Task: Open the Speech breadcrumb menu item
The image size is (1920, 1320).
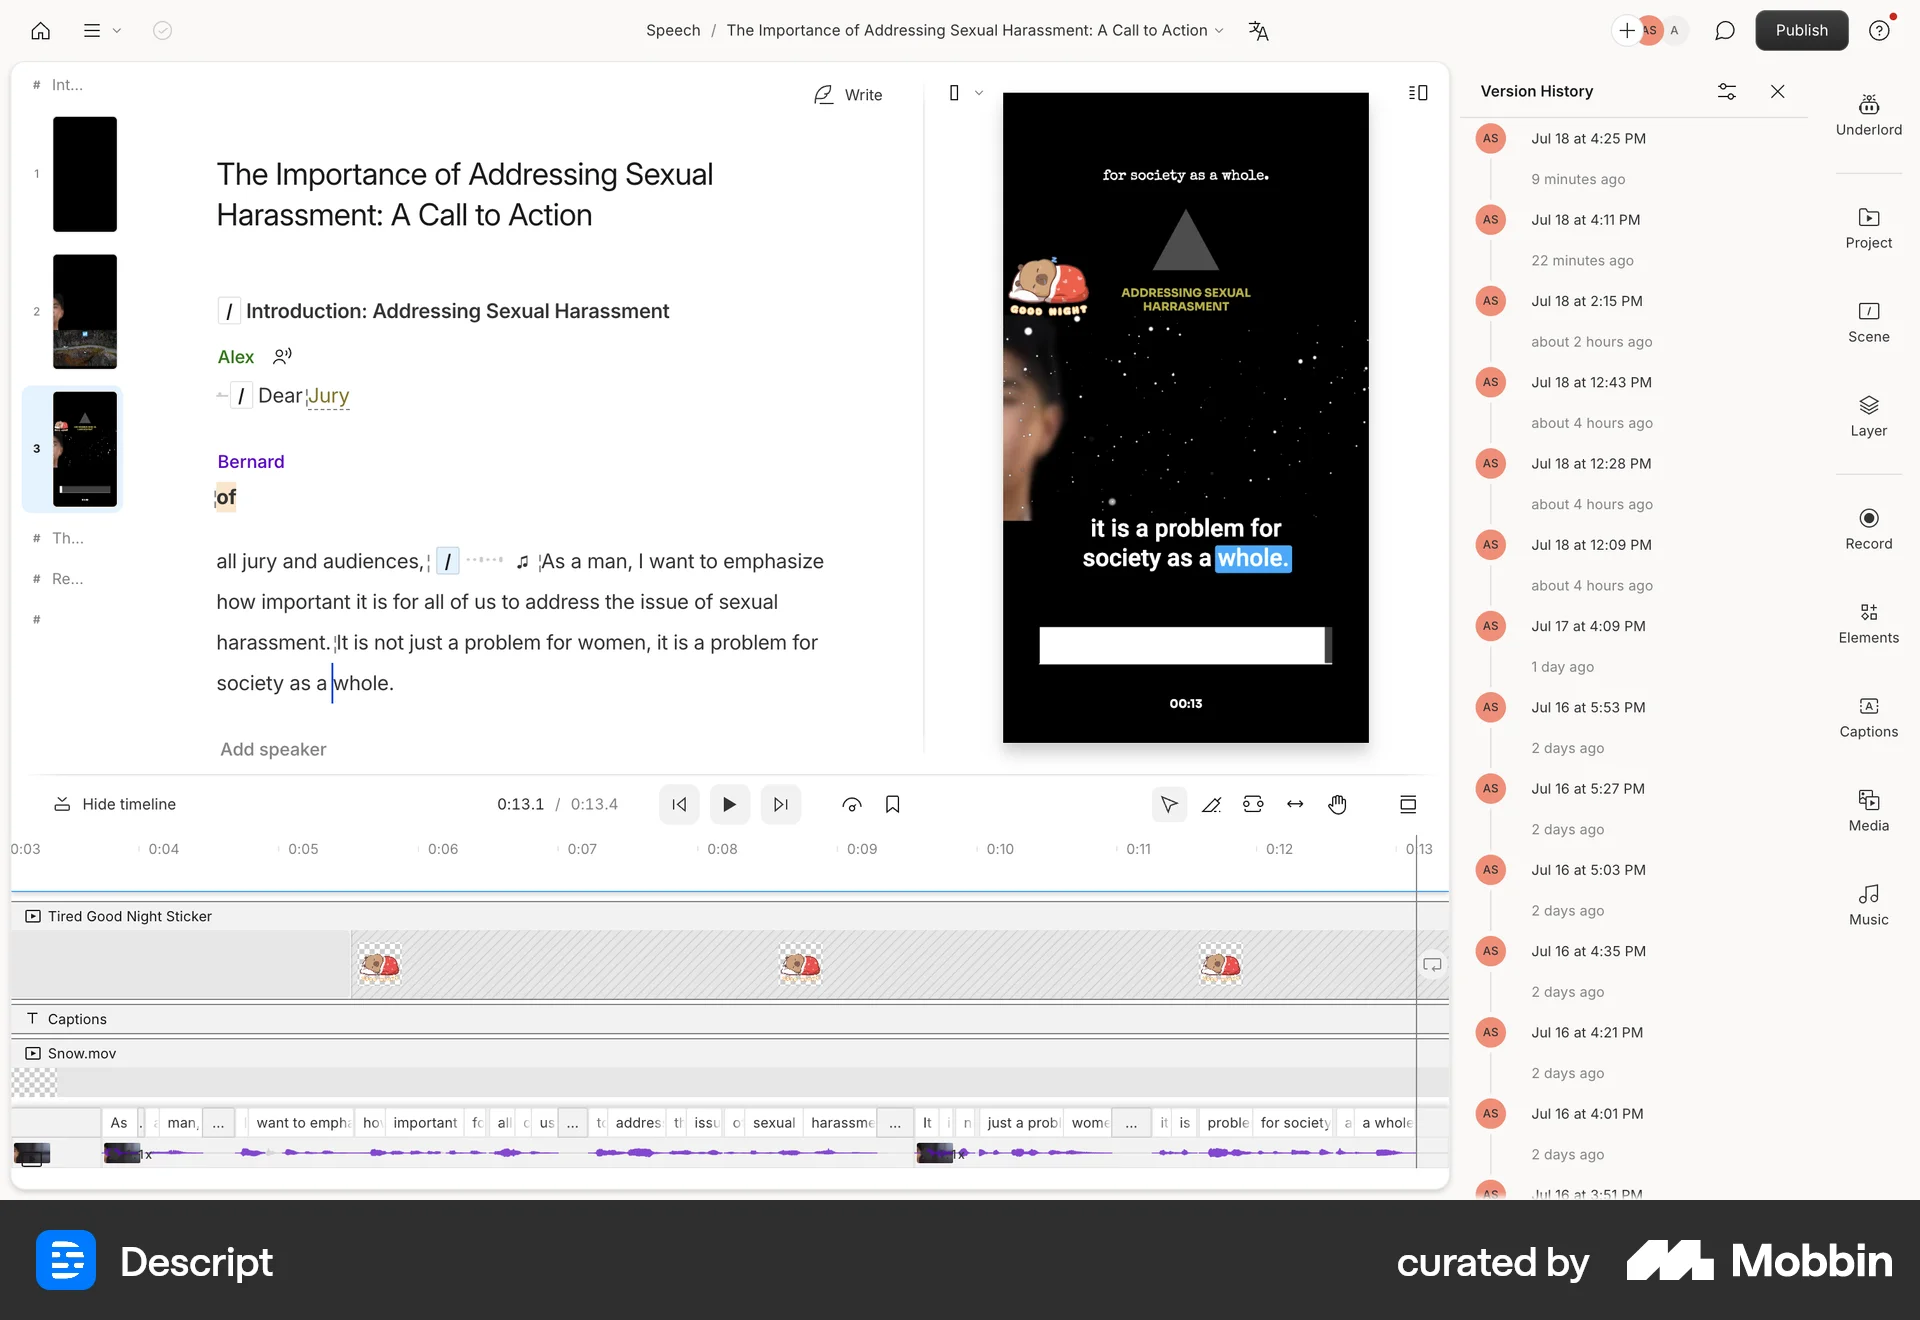Action: point(672,30)
